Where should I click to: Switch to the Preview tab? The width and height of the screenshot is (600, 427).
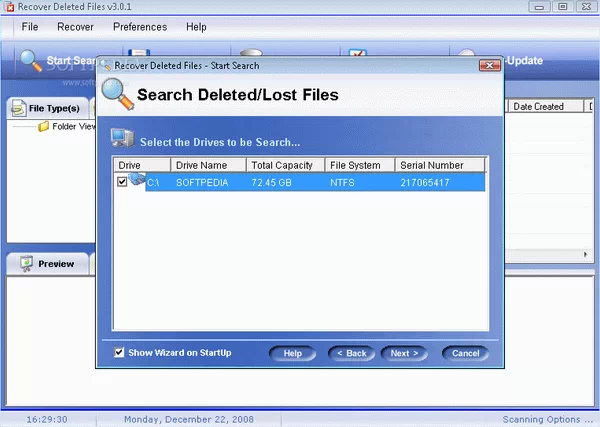point(47,264)
